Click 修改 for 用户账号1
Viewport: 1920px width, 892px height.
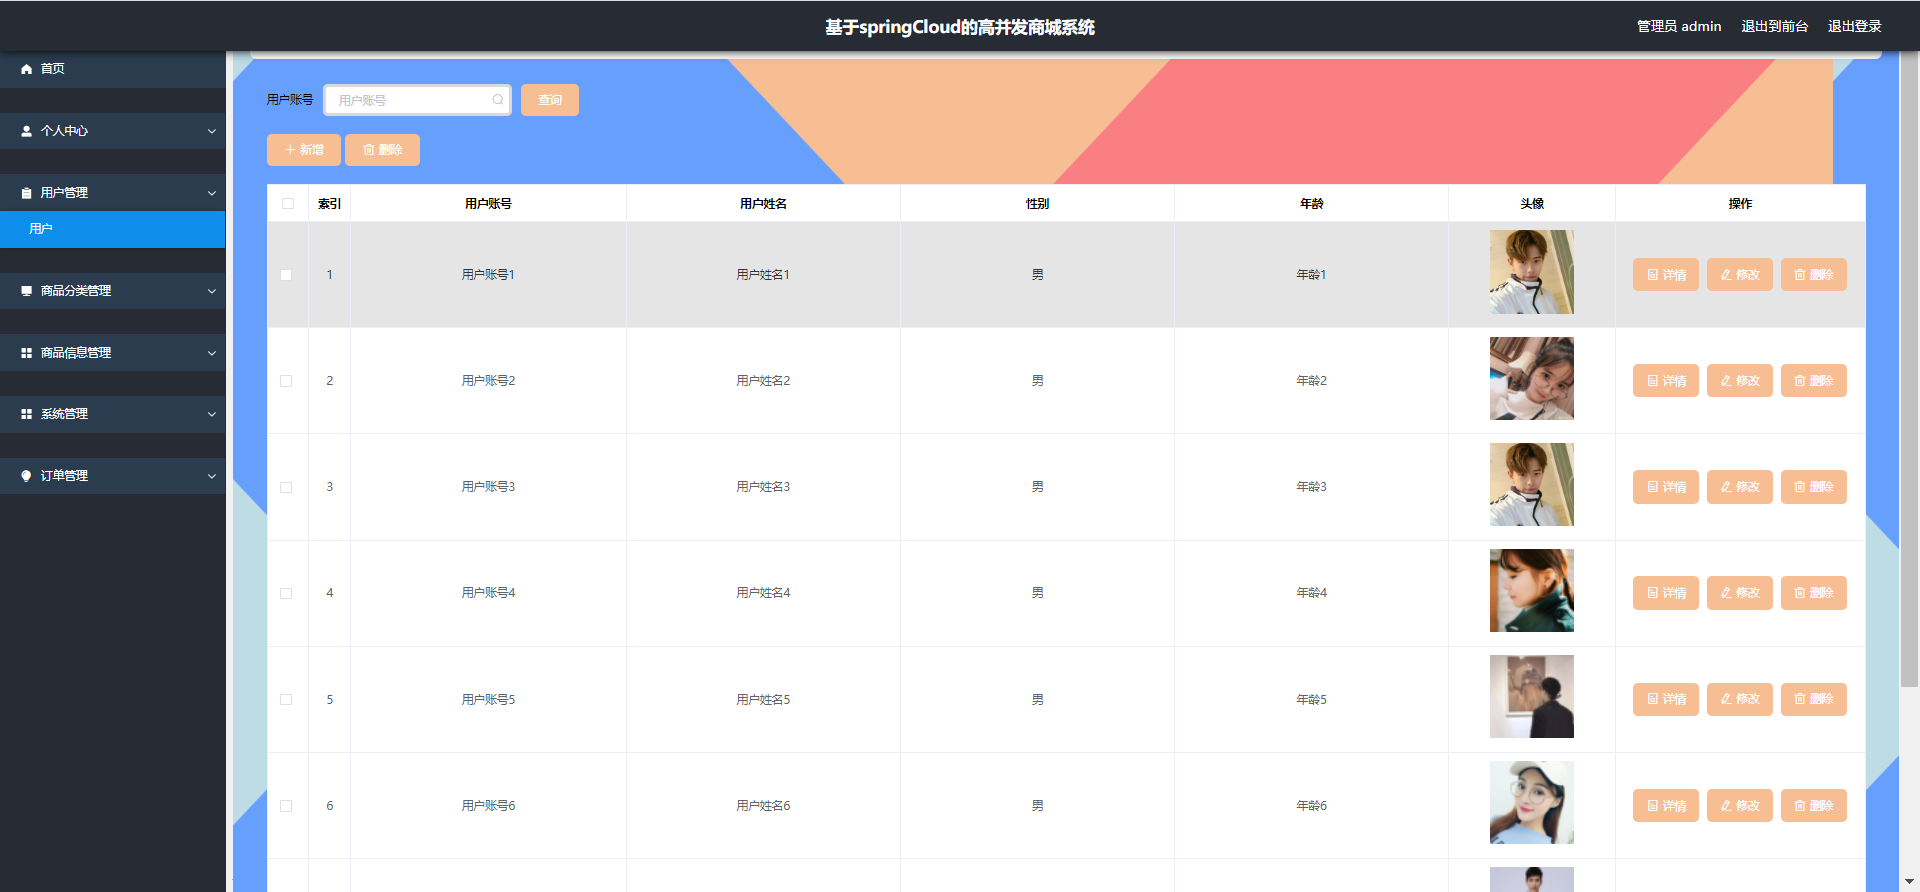1740,275
